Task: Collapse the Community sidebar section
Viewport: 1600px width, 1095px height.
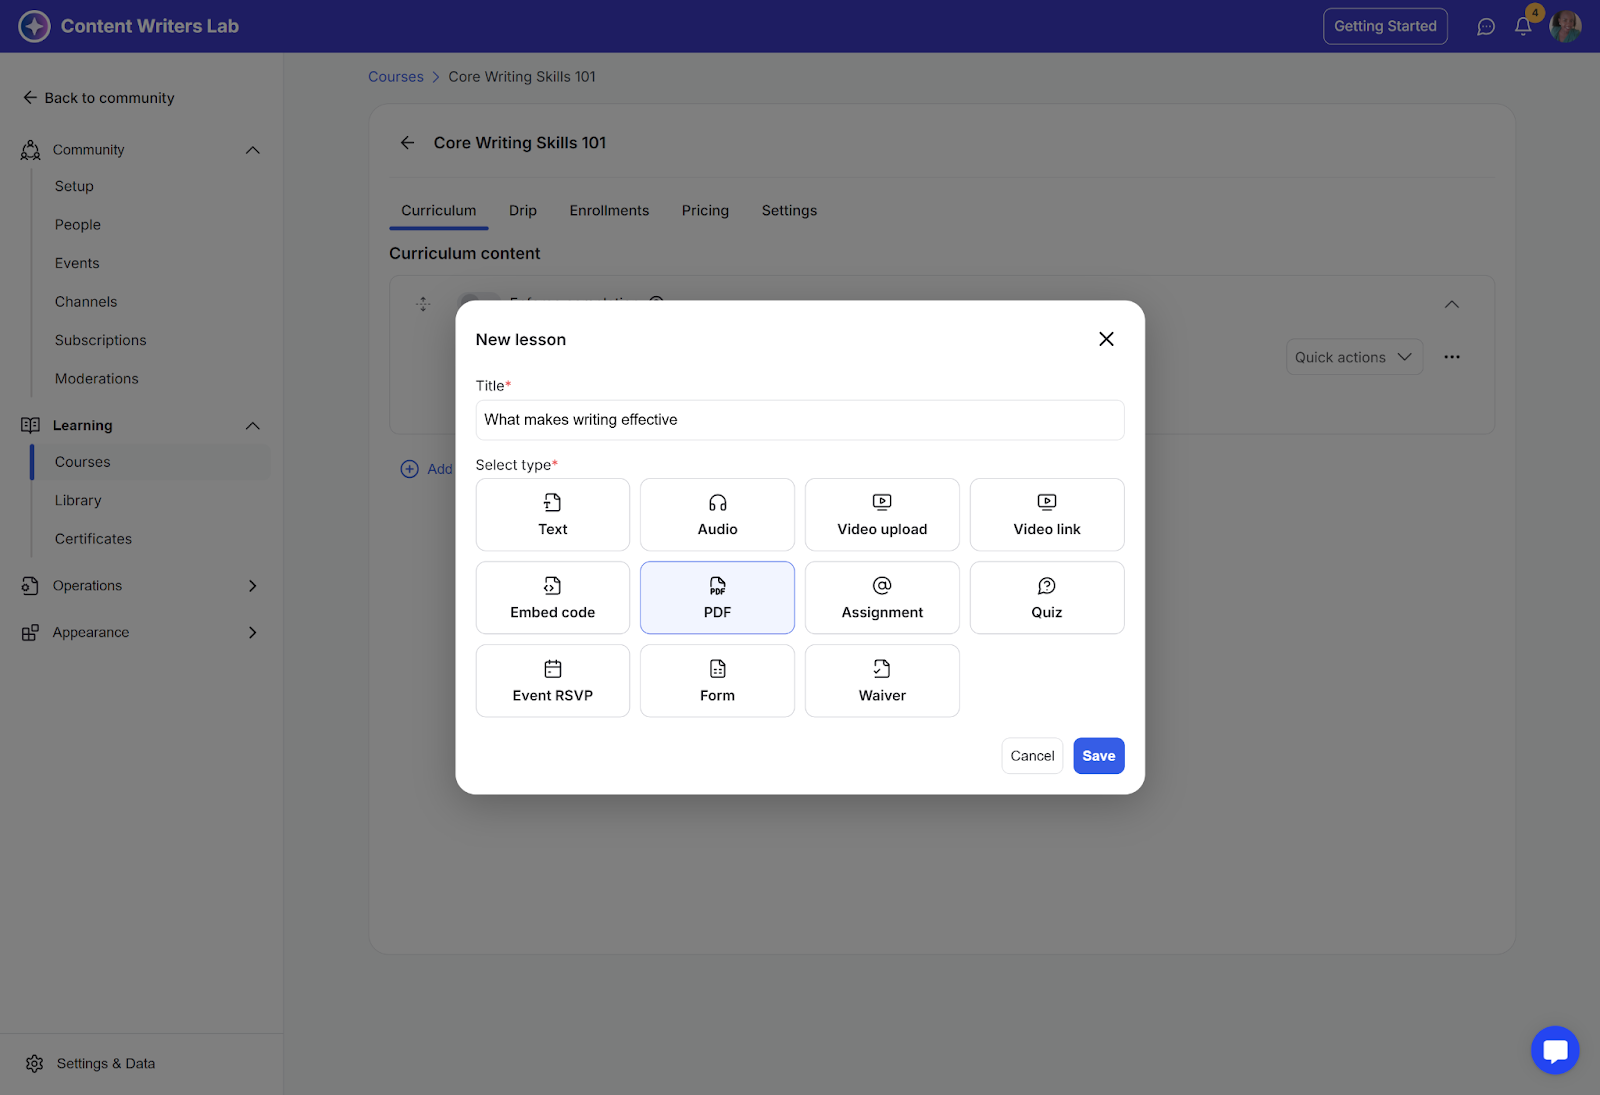Action: tap(252, 150)
